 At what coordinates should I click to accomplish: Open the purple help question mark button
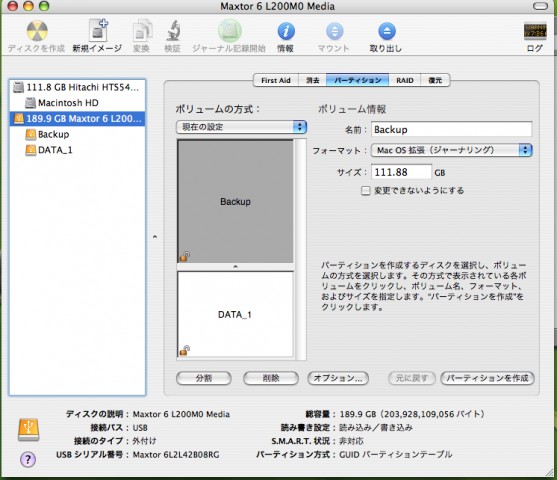click(x=28, y=459)
